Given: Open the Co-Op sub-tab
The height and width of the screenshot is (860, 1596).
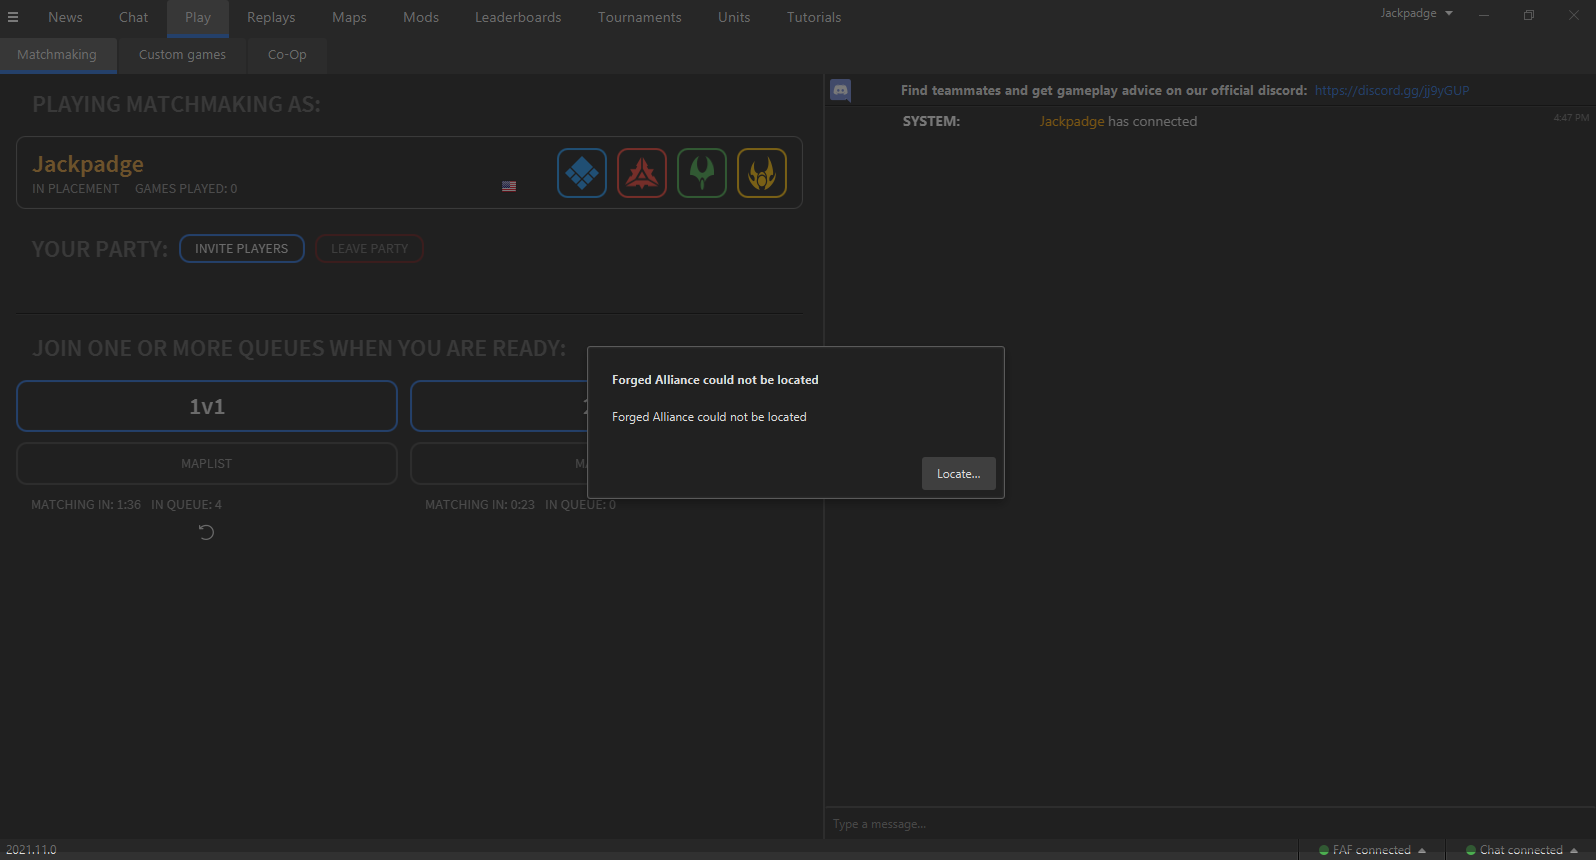Looking at the screenshot, I should (287, 55).
